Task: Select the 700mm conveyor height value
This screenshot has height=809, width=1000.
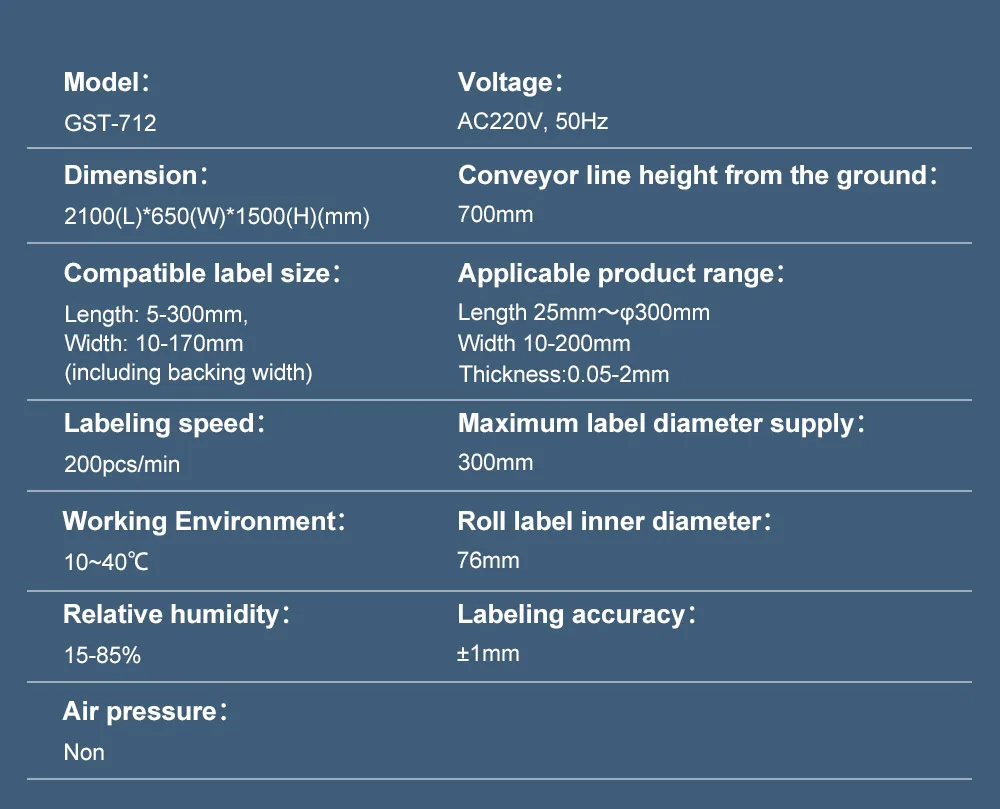Action: tap(496, 214)
